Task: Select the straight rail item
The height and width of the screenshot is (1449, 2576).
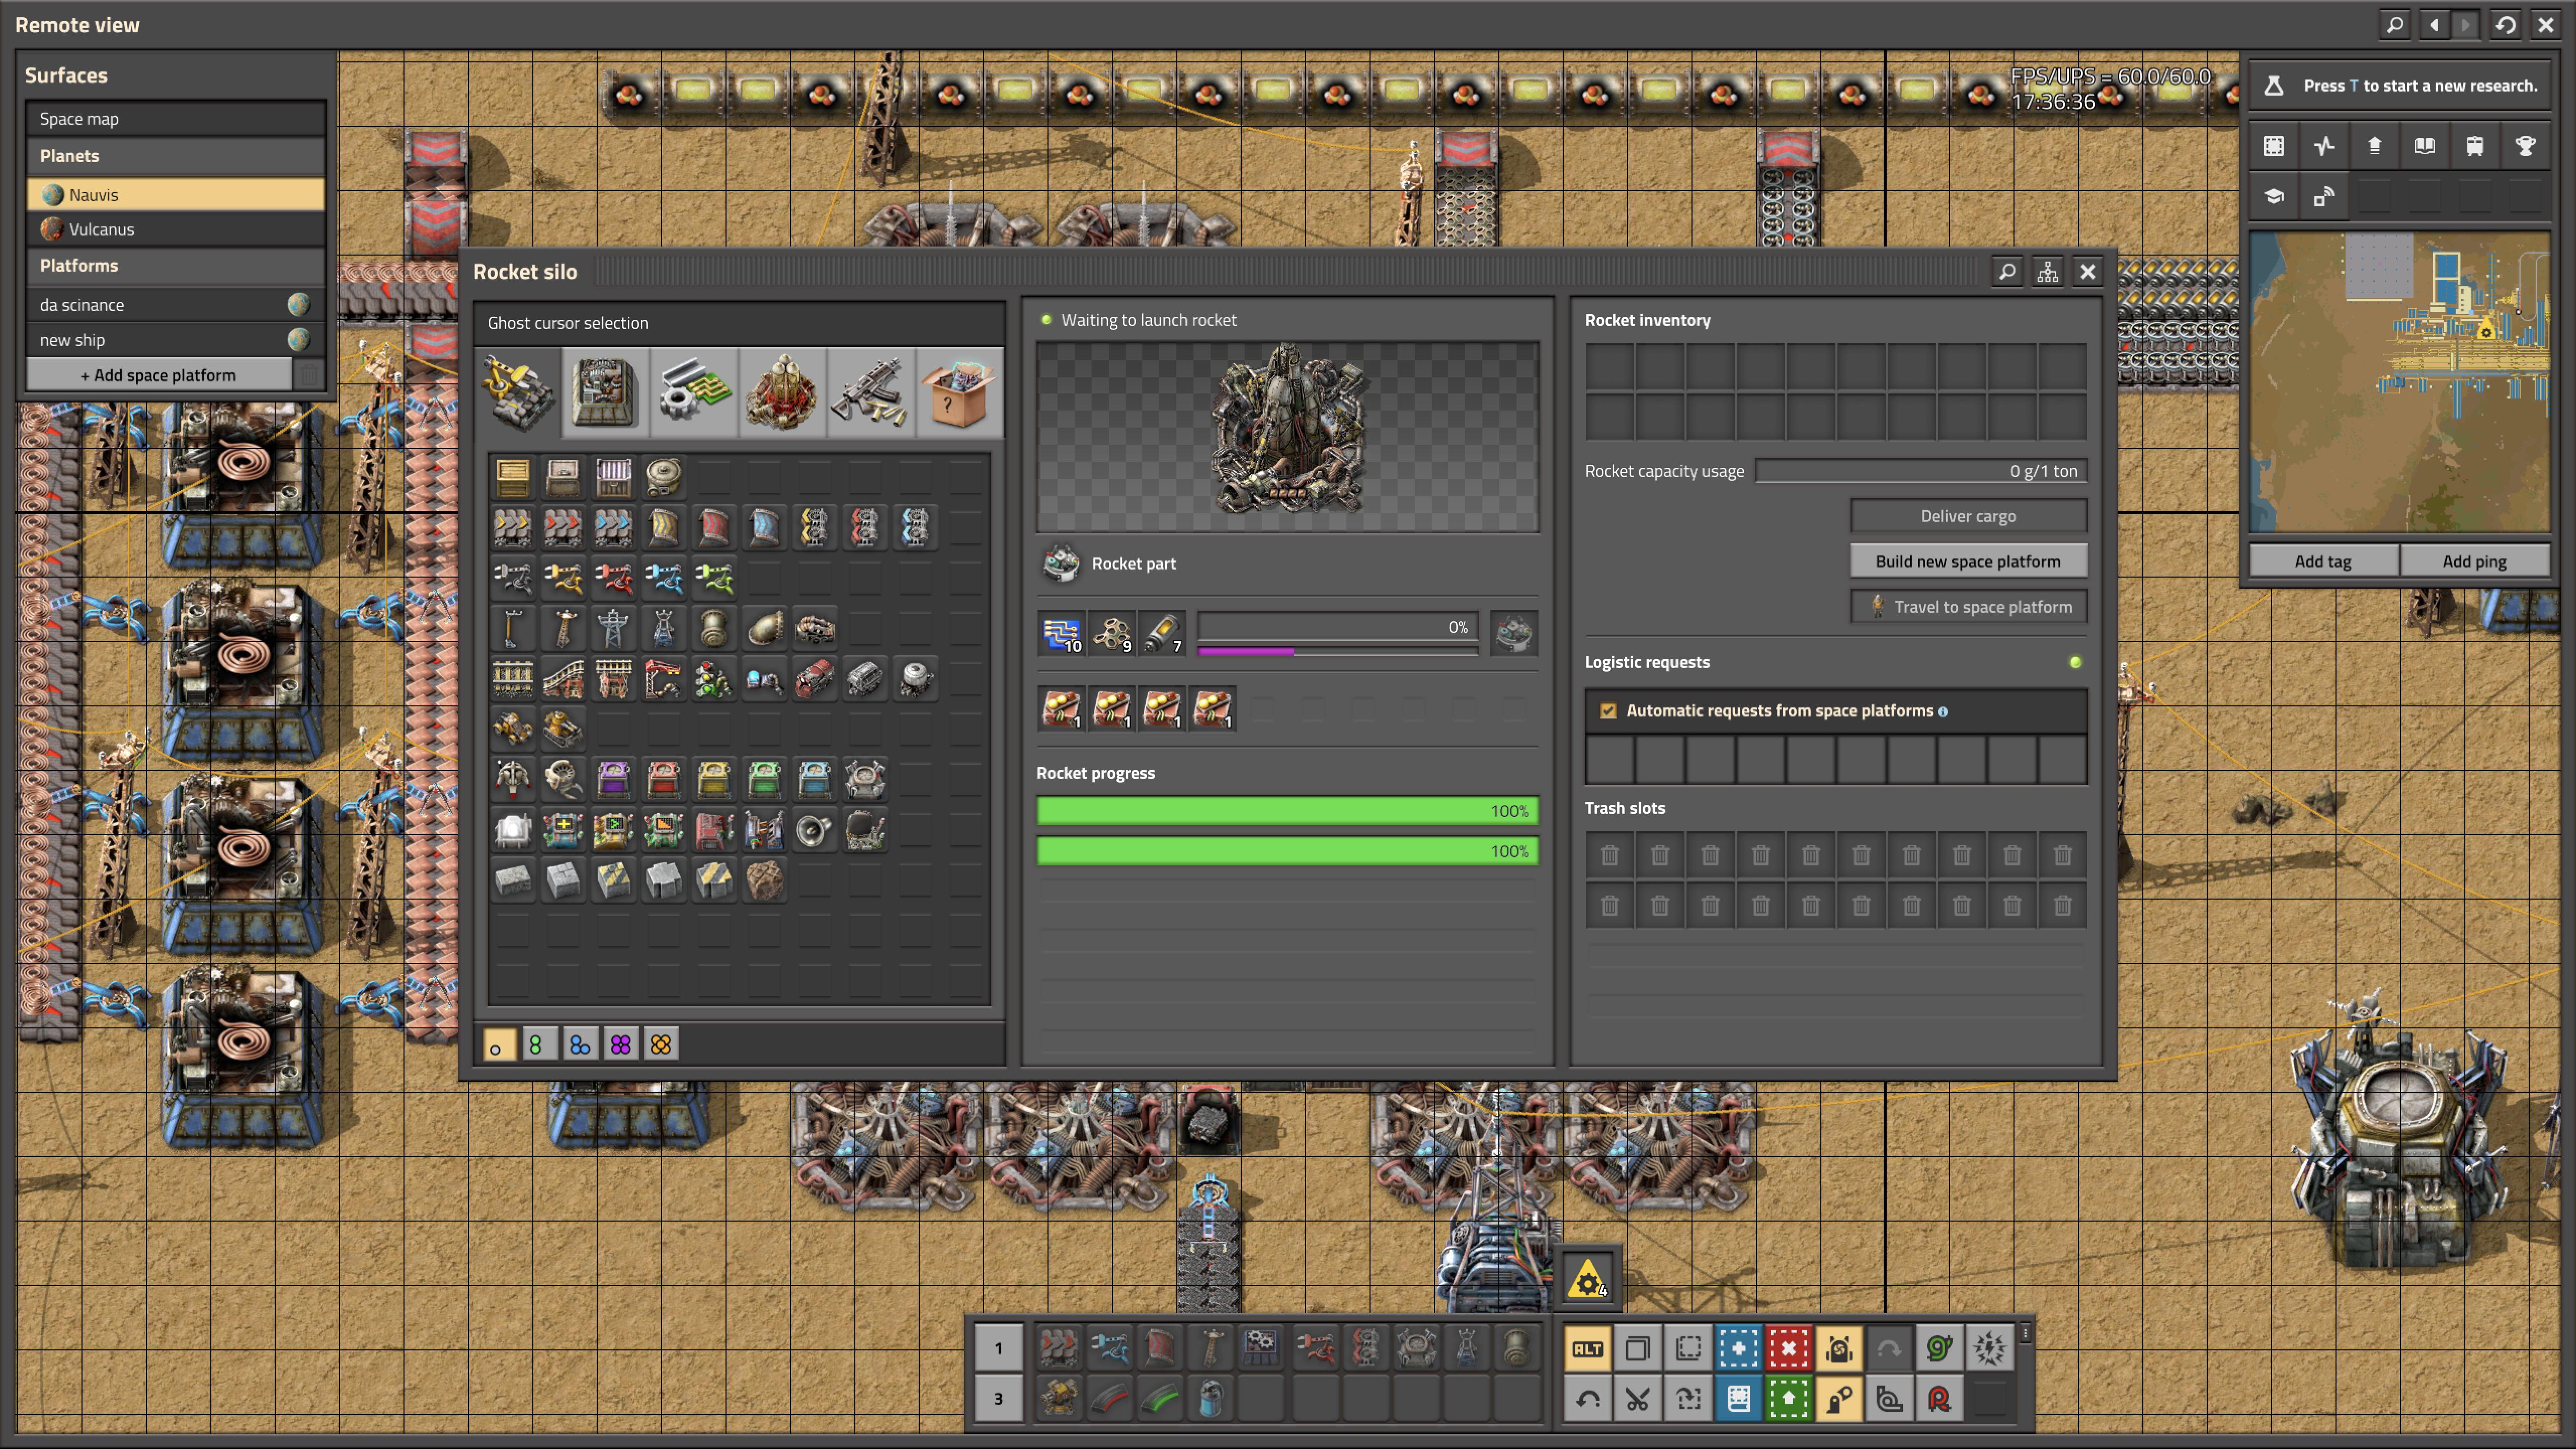Action: tap(513, 680)
